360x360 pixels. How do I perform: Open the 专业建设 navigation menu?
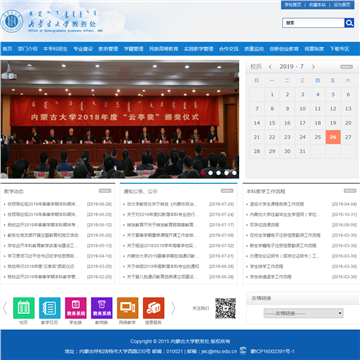coord(83,49)
